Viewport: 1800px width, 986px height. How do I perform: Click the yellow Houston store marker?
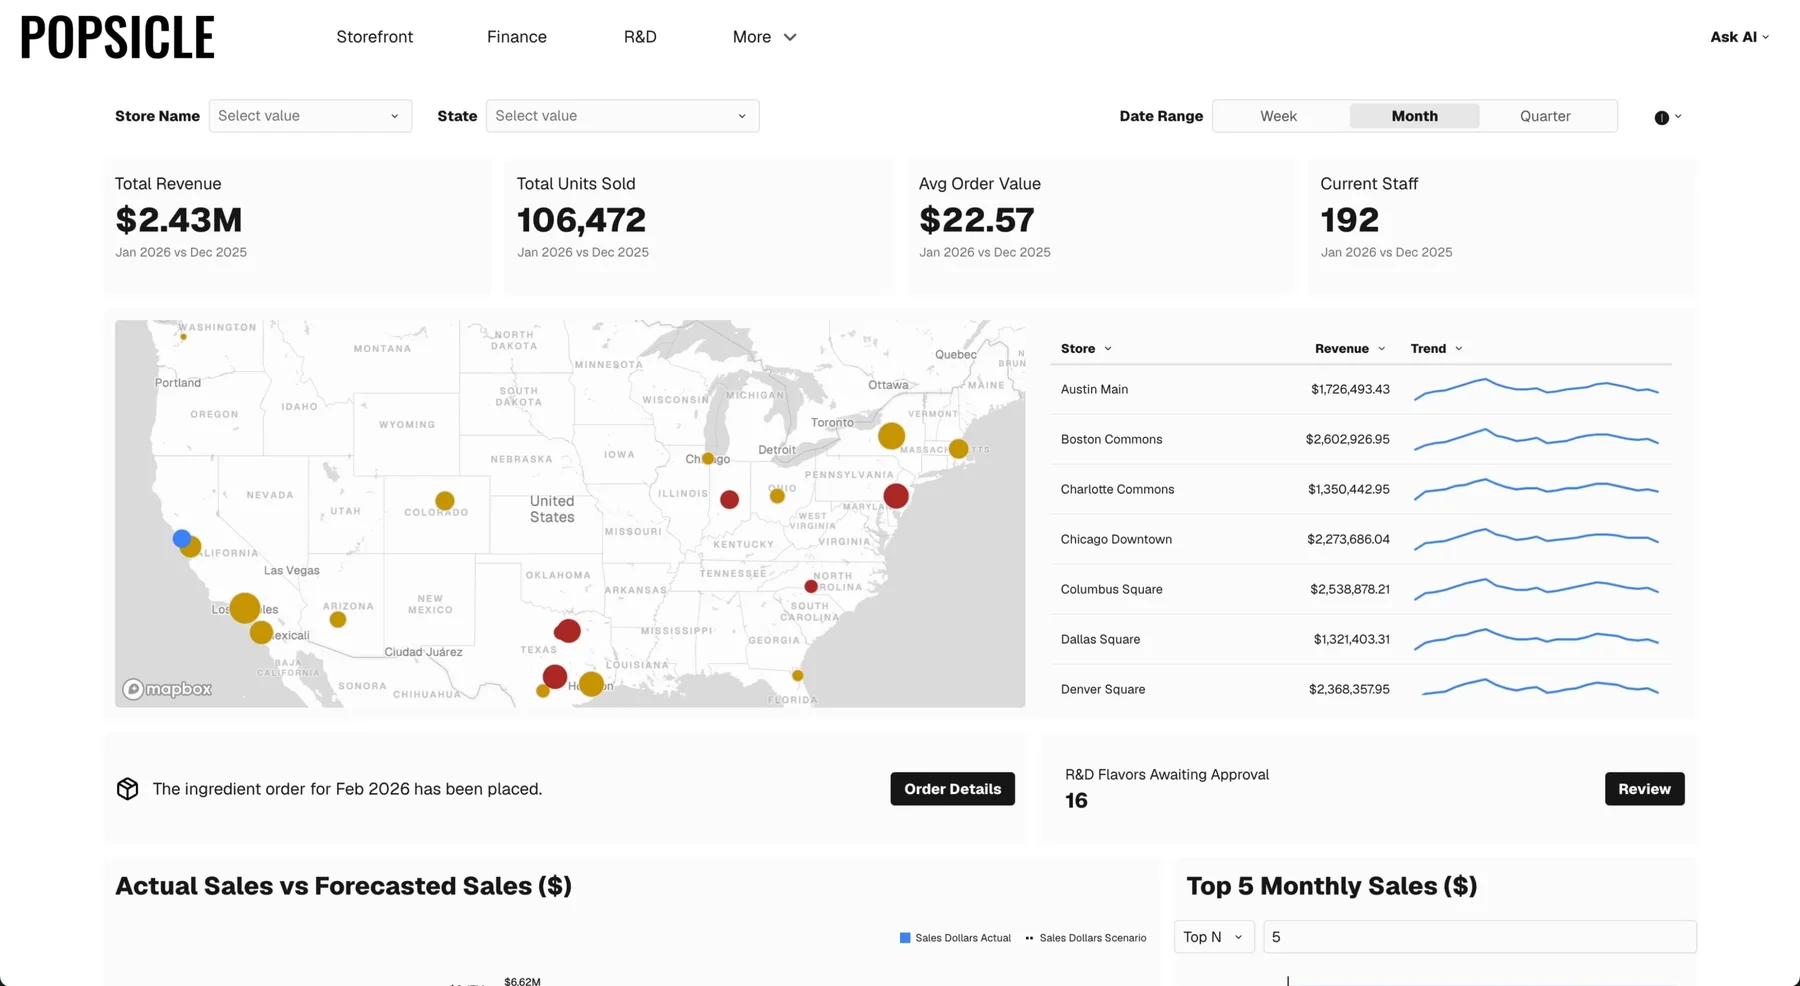(591, 684)
